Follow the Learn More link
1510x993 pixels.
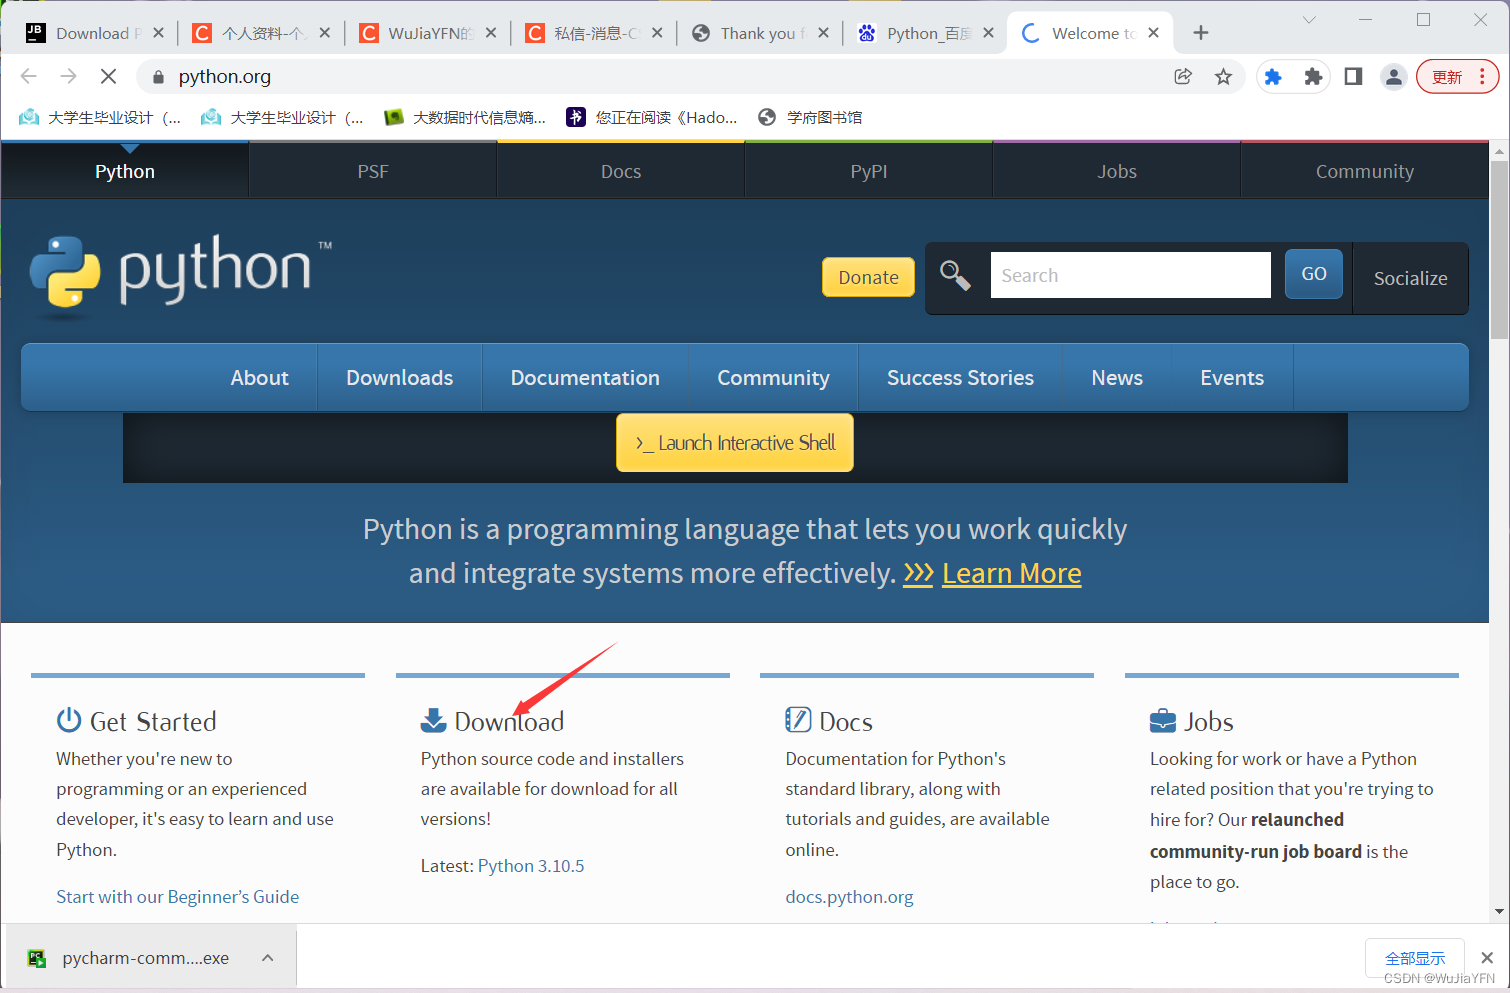(1011, 573)
